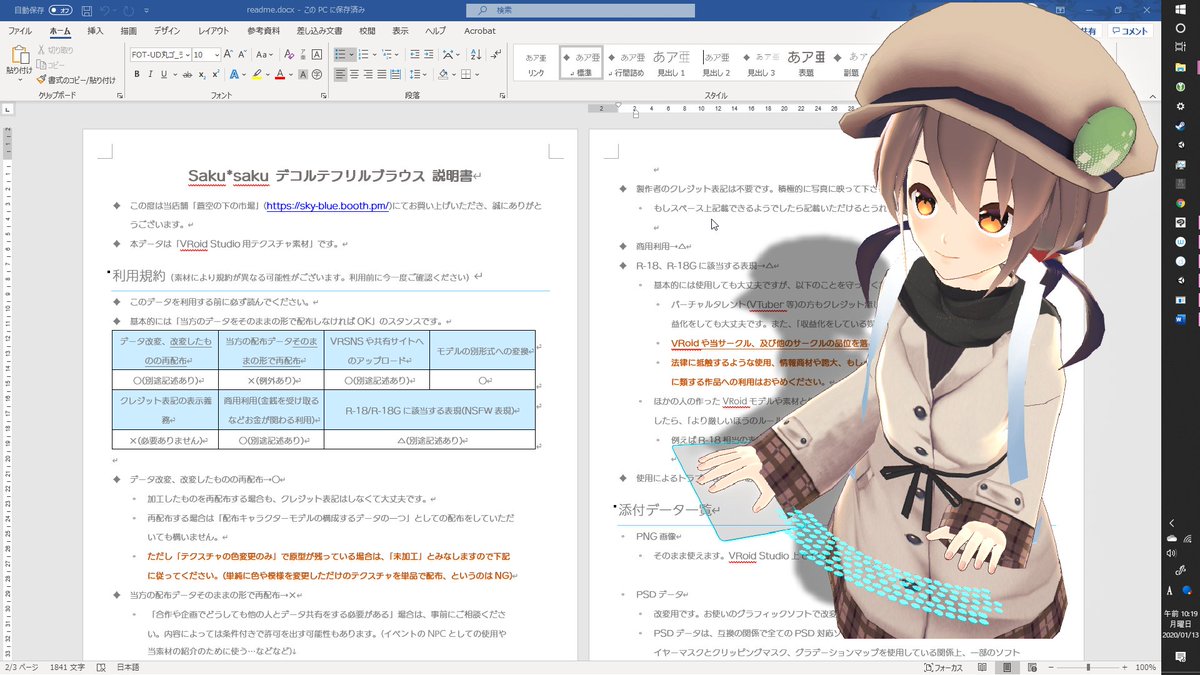The height and width of the screenshot is (675, 1200).
Task: Click the Decrease Indent icon
Action: [414, 54]
